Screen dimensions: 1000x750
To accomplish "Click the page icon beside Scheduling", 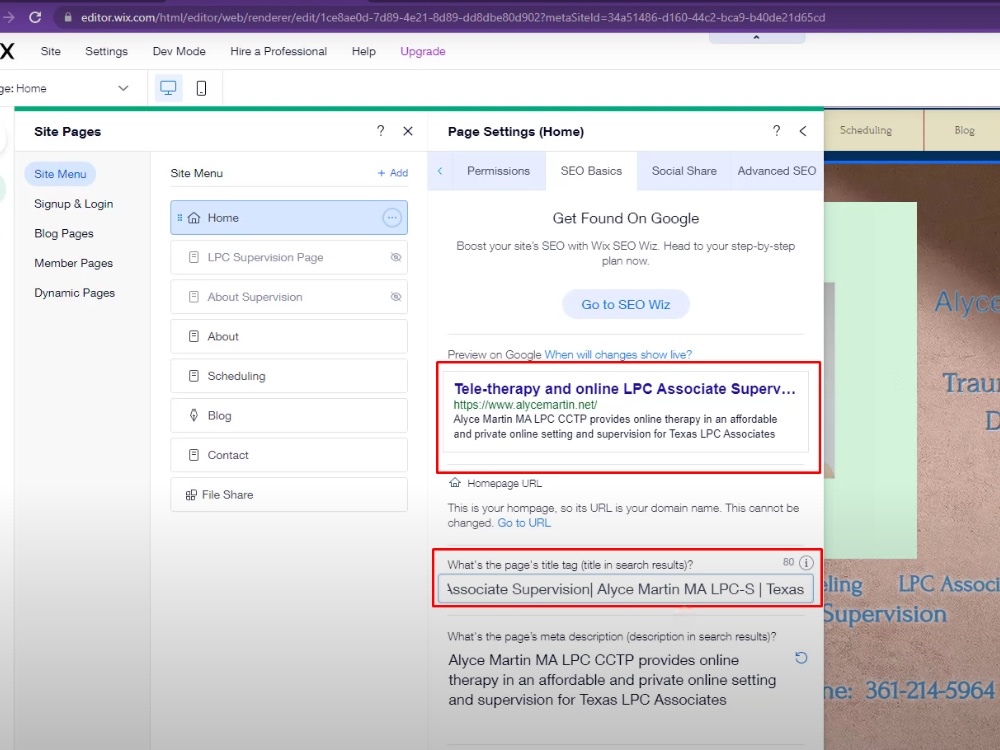I will tap(194, 376).
